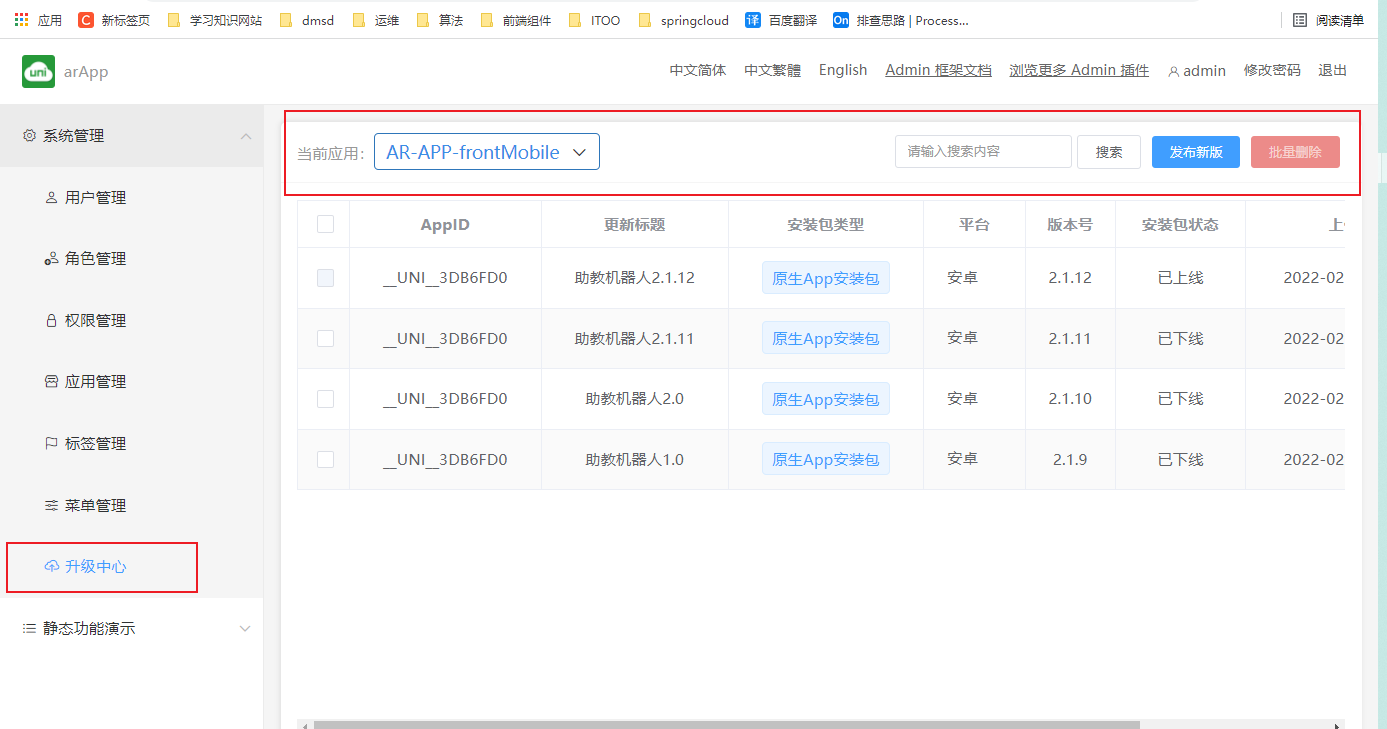Click the 已上线 status cell

coord(1180,278)
